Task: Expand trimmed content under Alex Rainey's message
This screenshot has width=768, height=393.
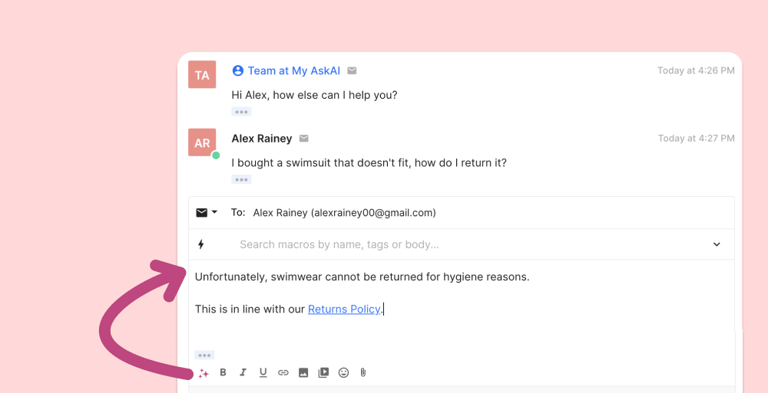Action: point(241,179)
